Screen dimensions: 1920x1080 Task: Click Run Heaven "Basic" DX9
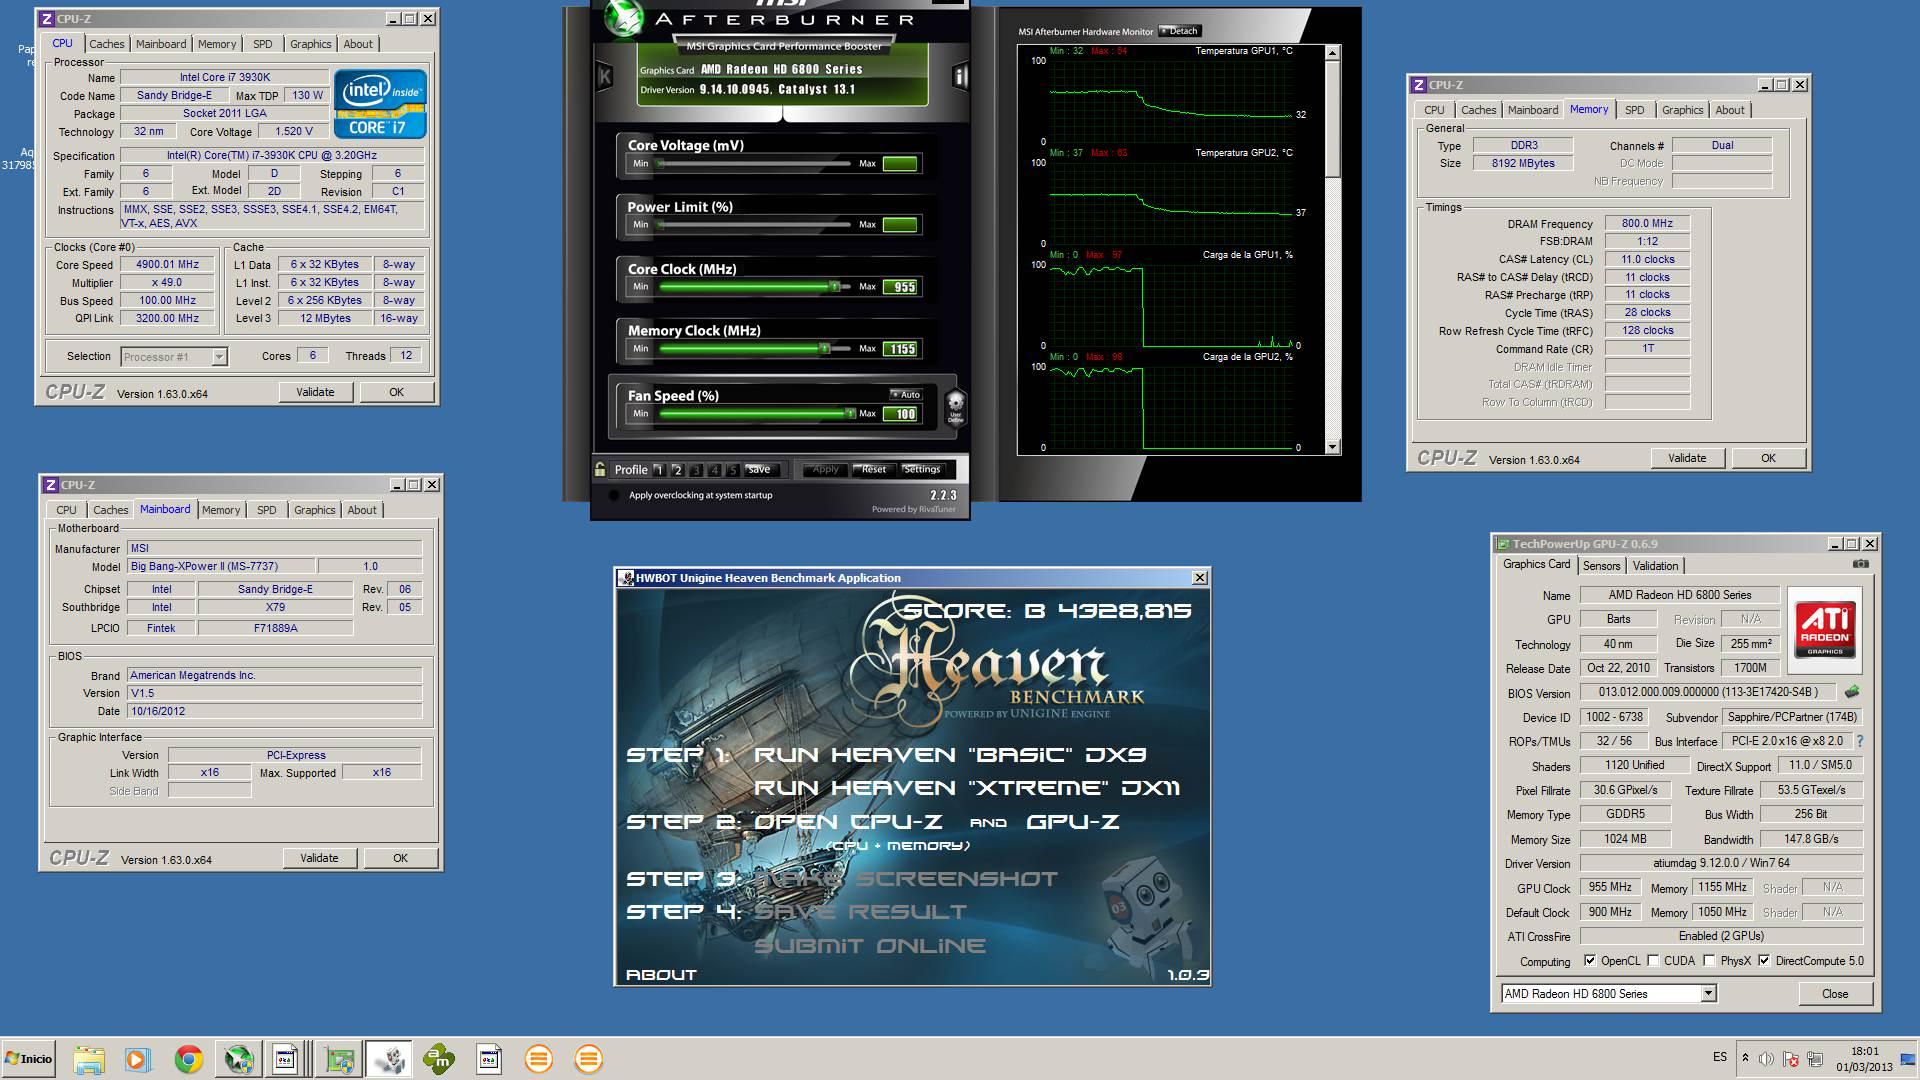(949, 755)
